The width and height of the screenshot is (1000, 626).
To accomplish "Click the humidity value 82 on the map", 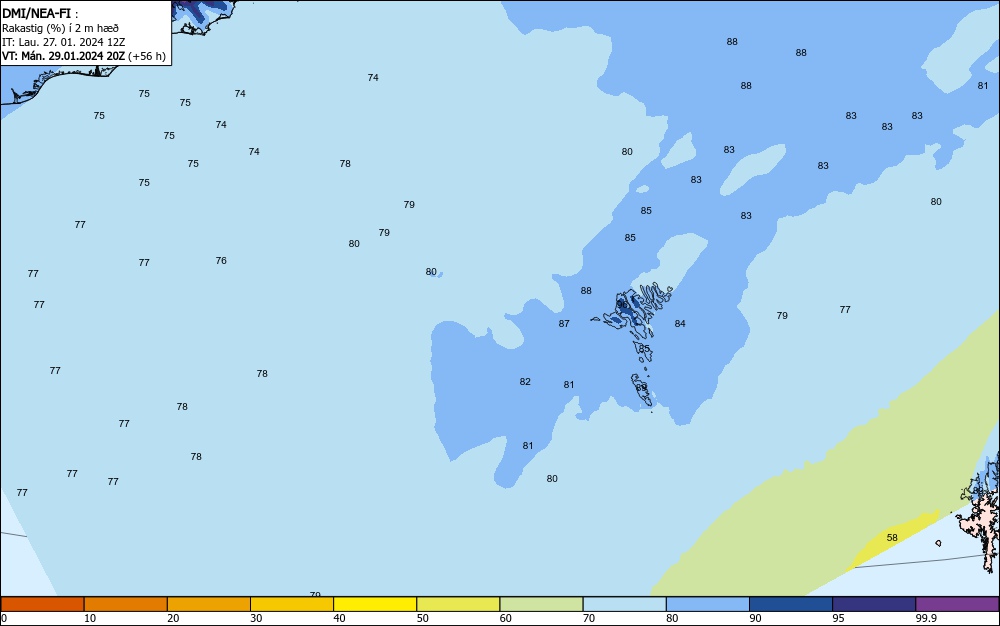I will coord(525,381).
